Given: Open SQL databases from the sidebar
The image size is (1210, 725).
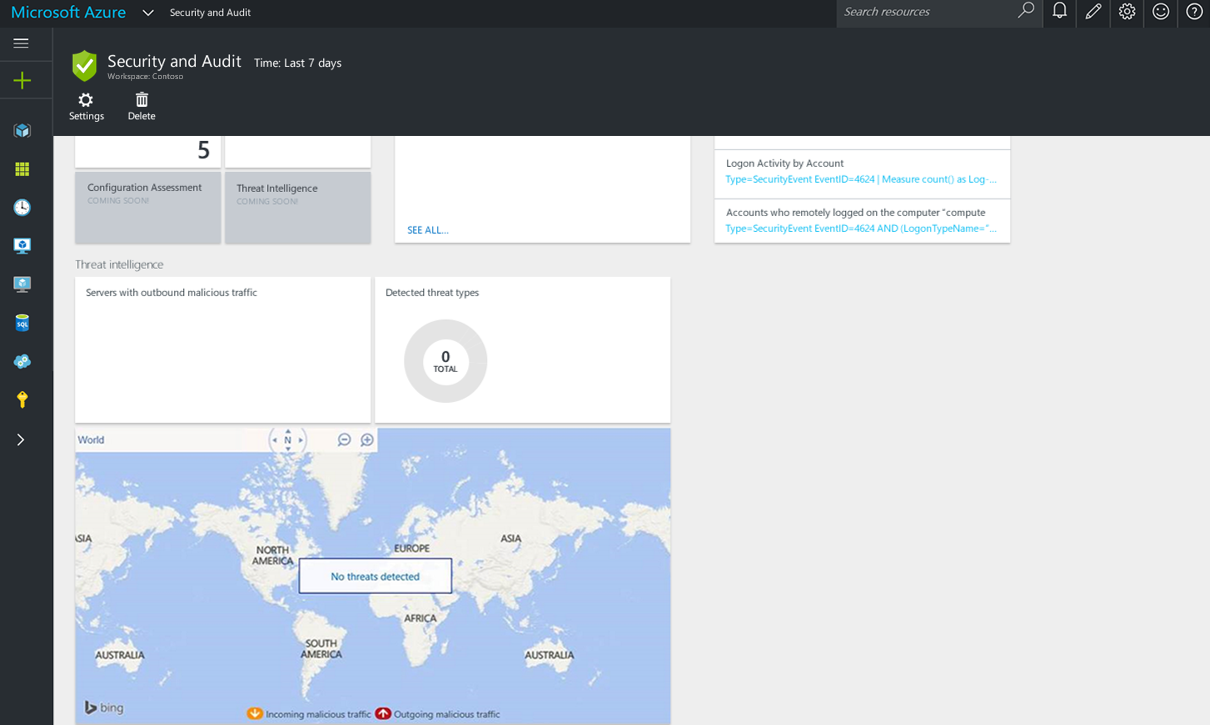Looking at the screenshot, I should pos(22,322).
